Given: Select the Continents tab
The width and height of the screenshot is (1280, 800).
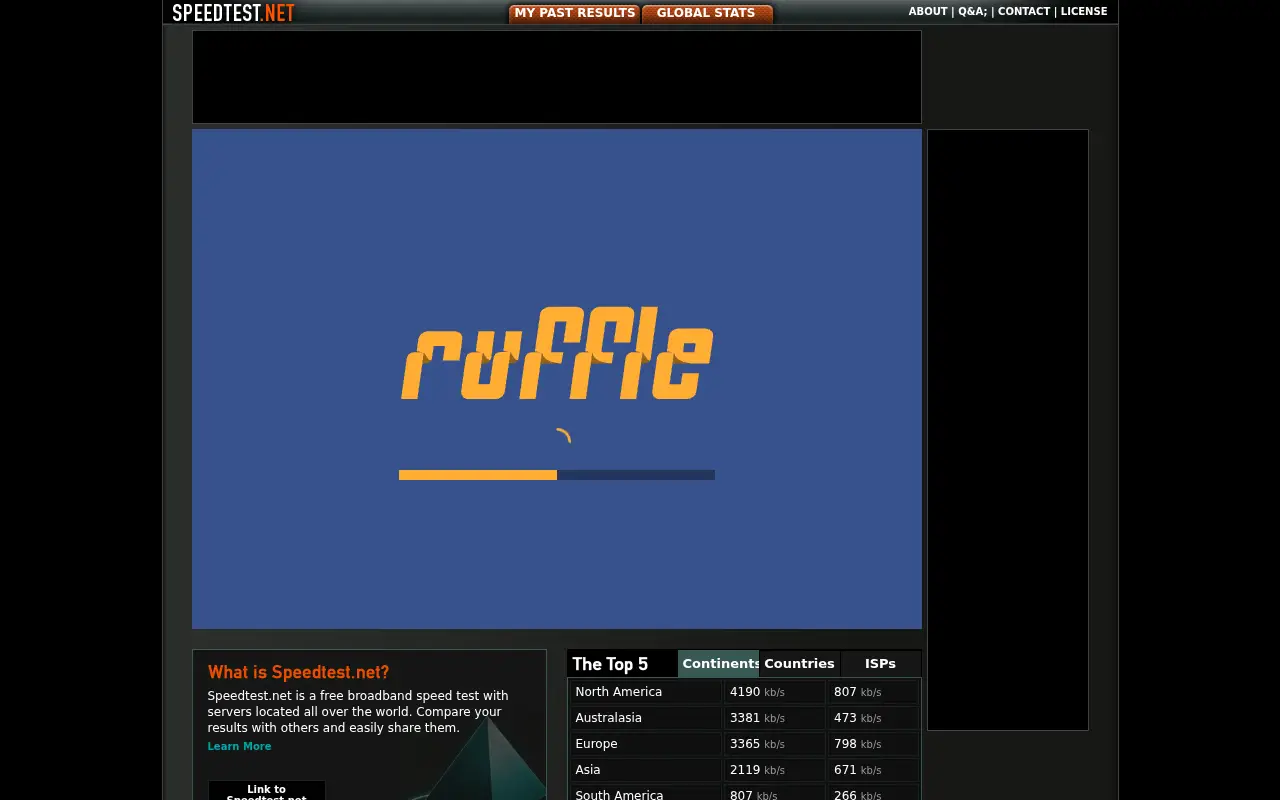Looking at the screenshot, I should 718,664.
